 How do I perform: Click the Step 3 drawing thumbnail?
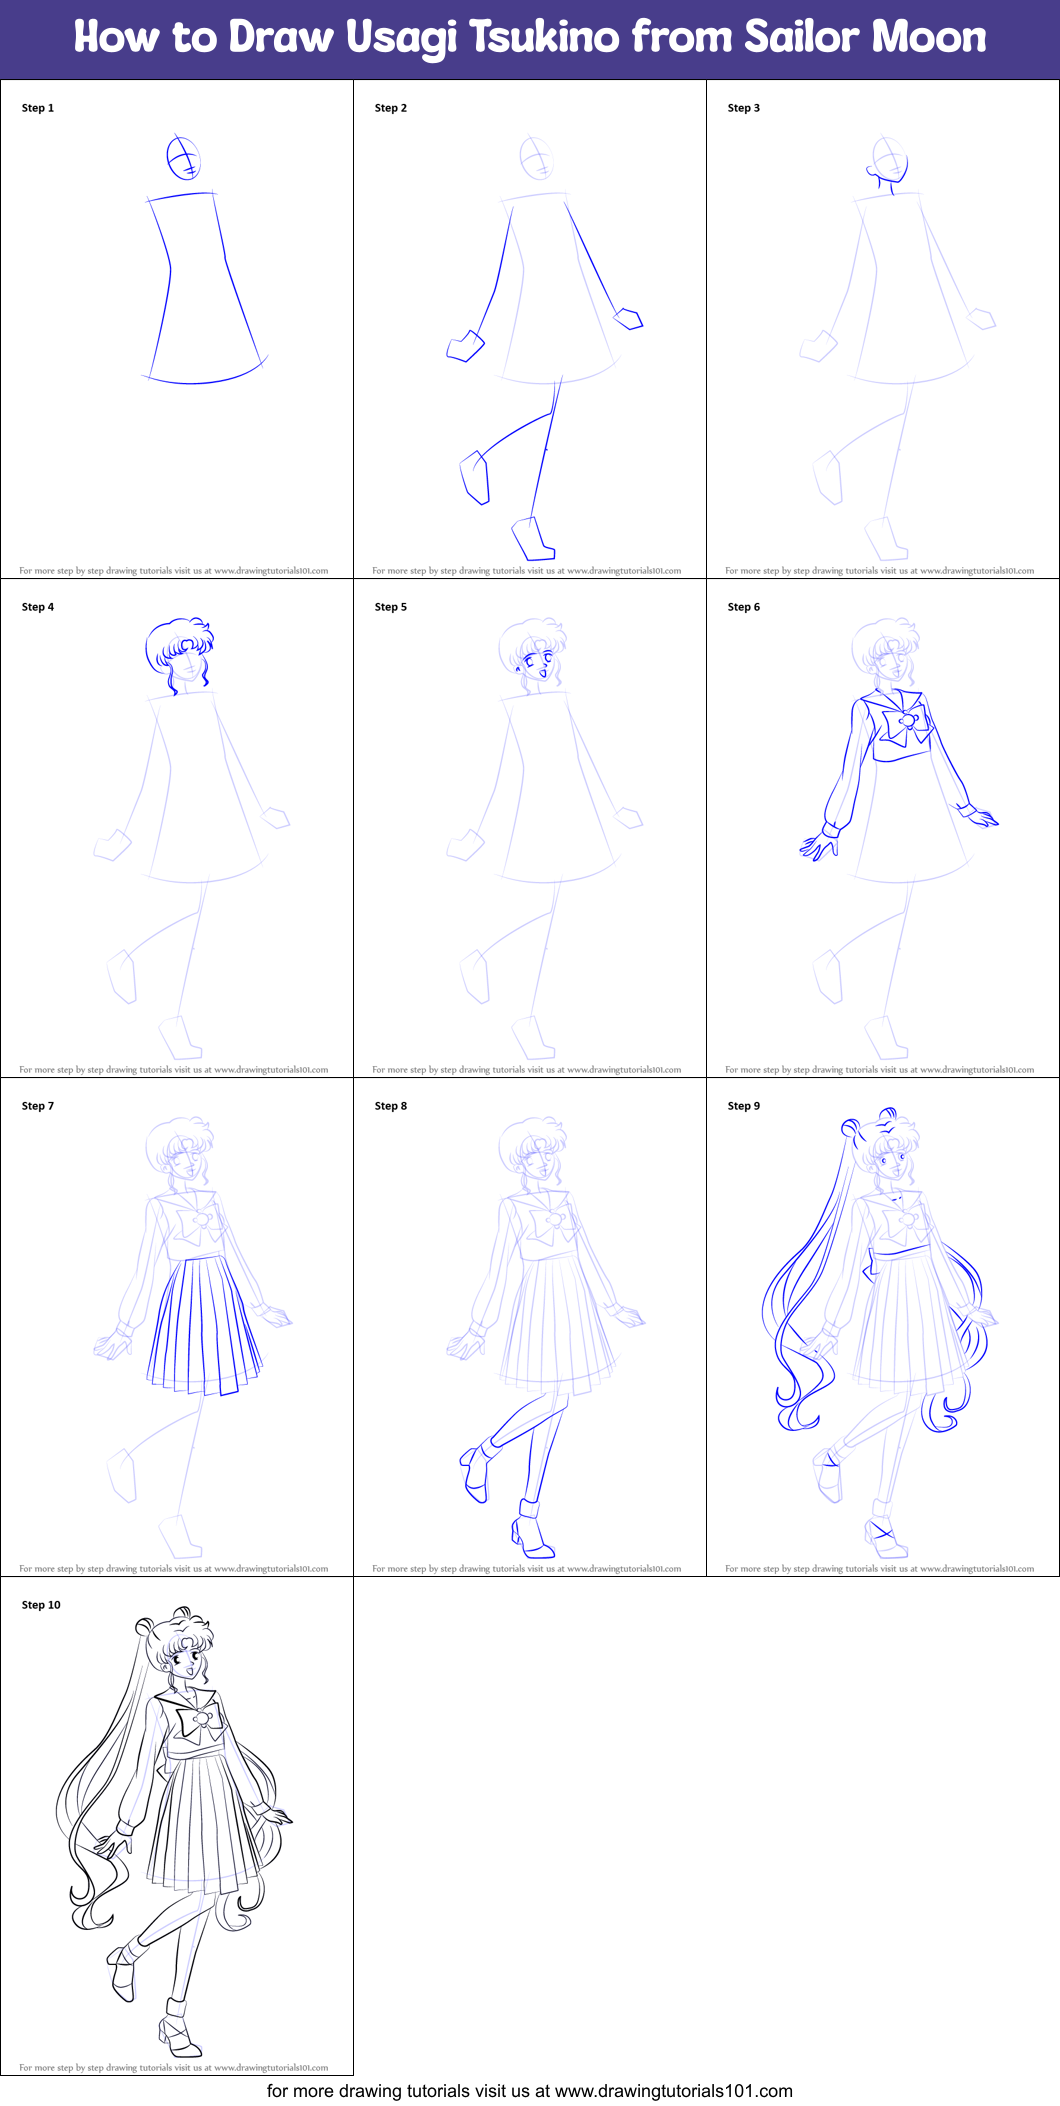[883, 329]
